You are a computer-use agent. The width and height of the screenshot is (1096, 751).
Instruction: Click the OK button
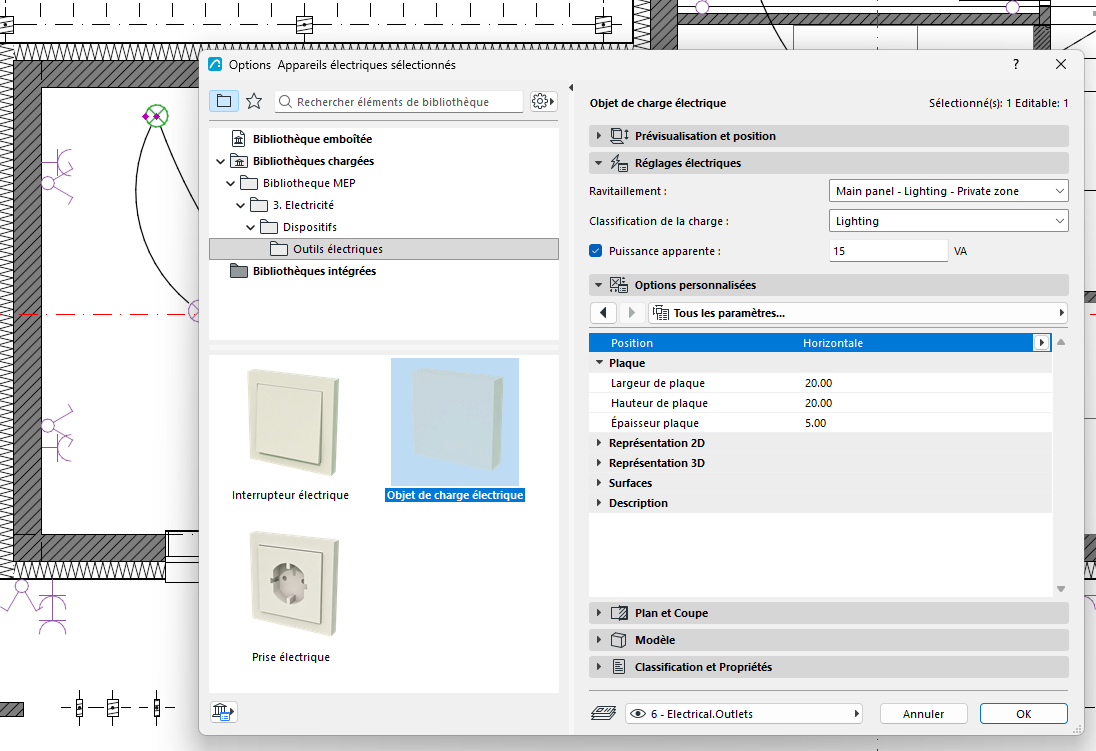(1023, 714)
